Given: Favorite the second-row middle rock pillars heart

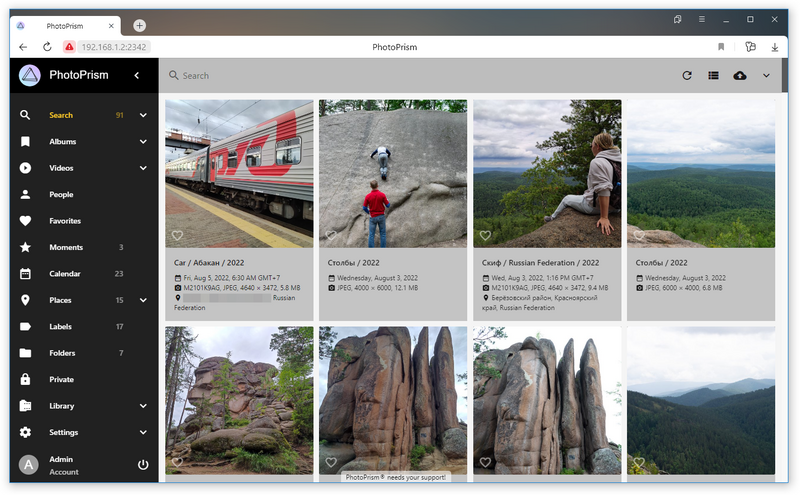Looking at the screenshot, I should pos(331,462).
